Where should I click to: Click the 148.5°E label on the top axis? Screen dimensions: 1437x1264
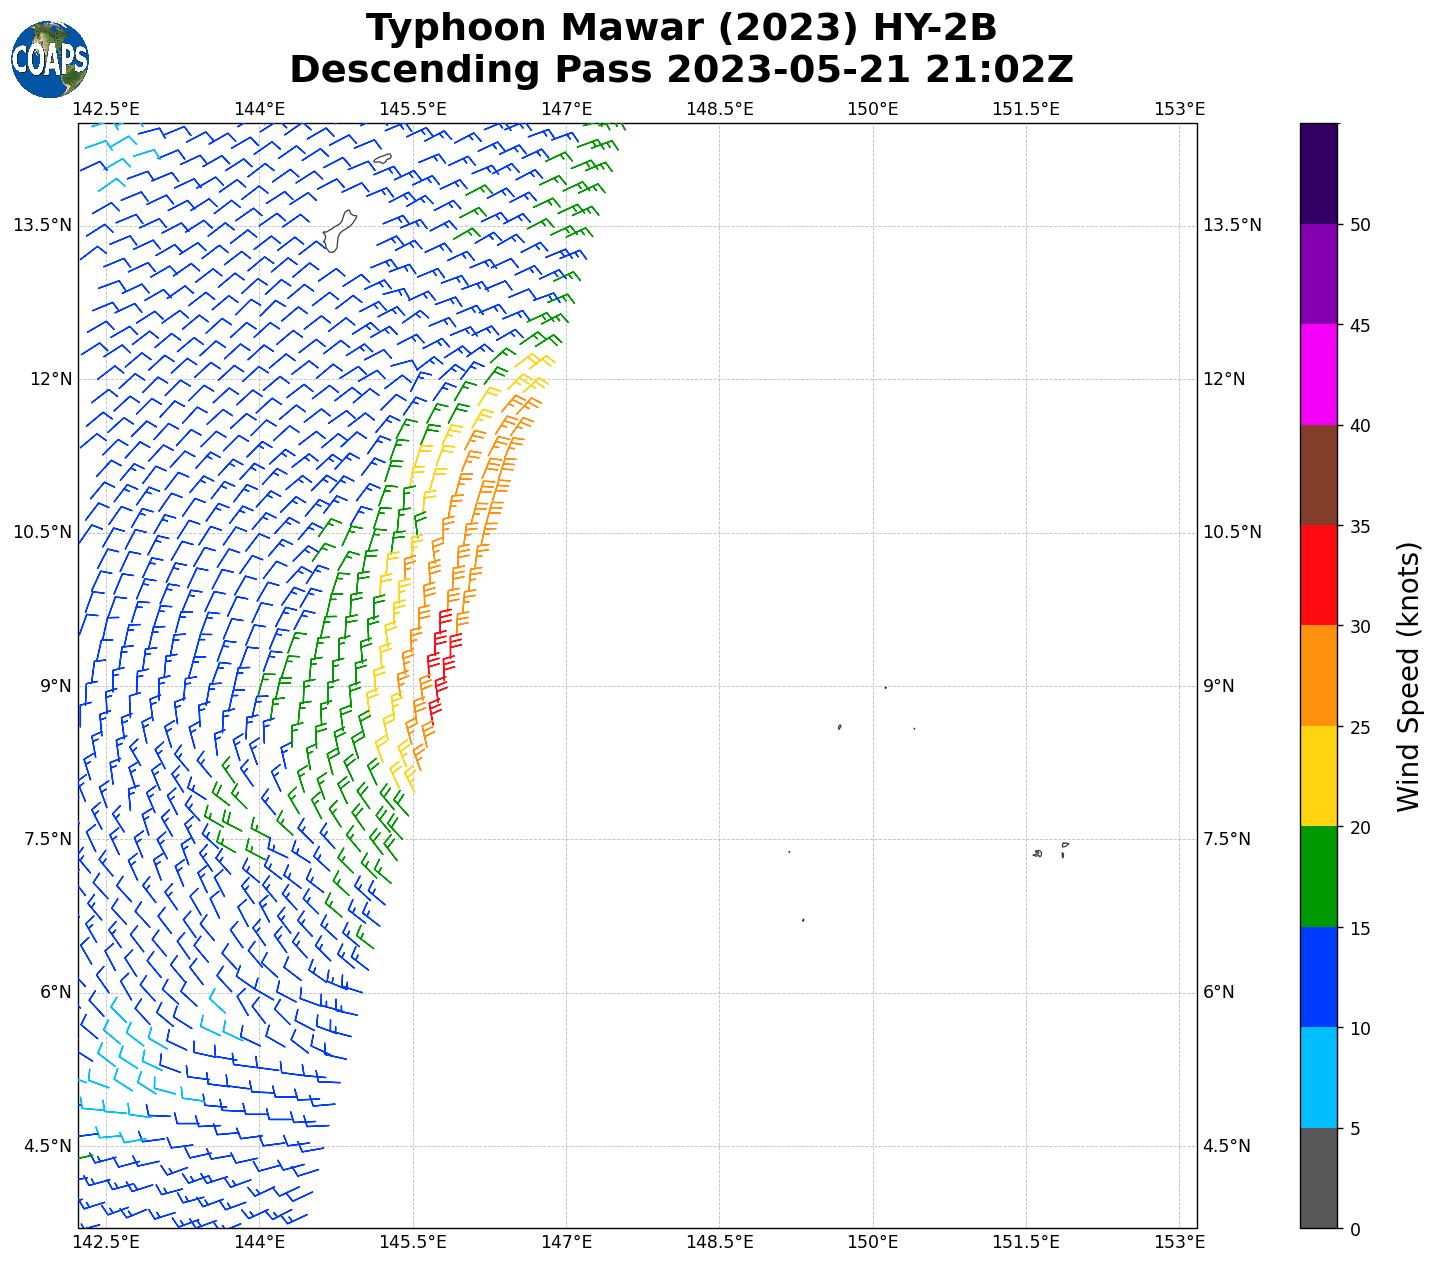click(x=719, y=108)
